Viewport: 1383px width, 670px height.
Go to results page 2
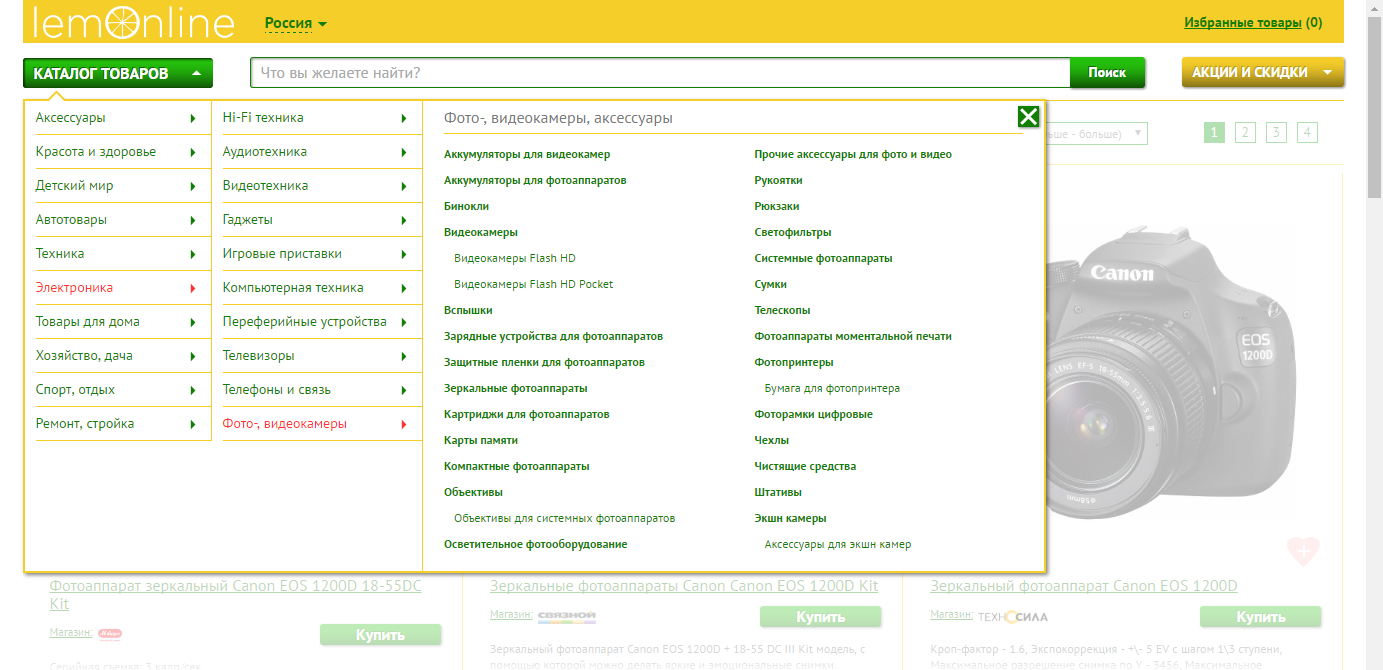click(x=1245, y=132)
